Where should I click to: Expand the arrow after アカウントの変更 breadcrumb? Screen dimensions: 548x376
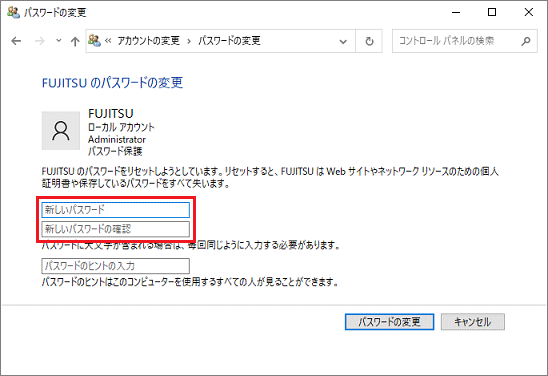coord(189,41)
